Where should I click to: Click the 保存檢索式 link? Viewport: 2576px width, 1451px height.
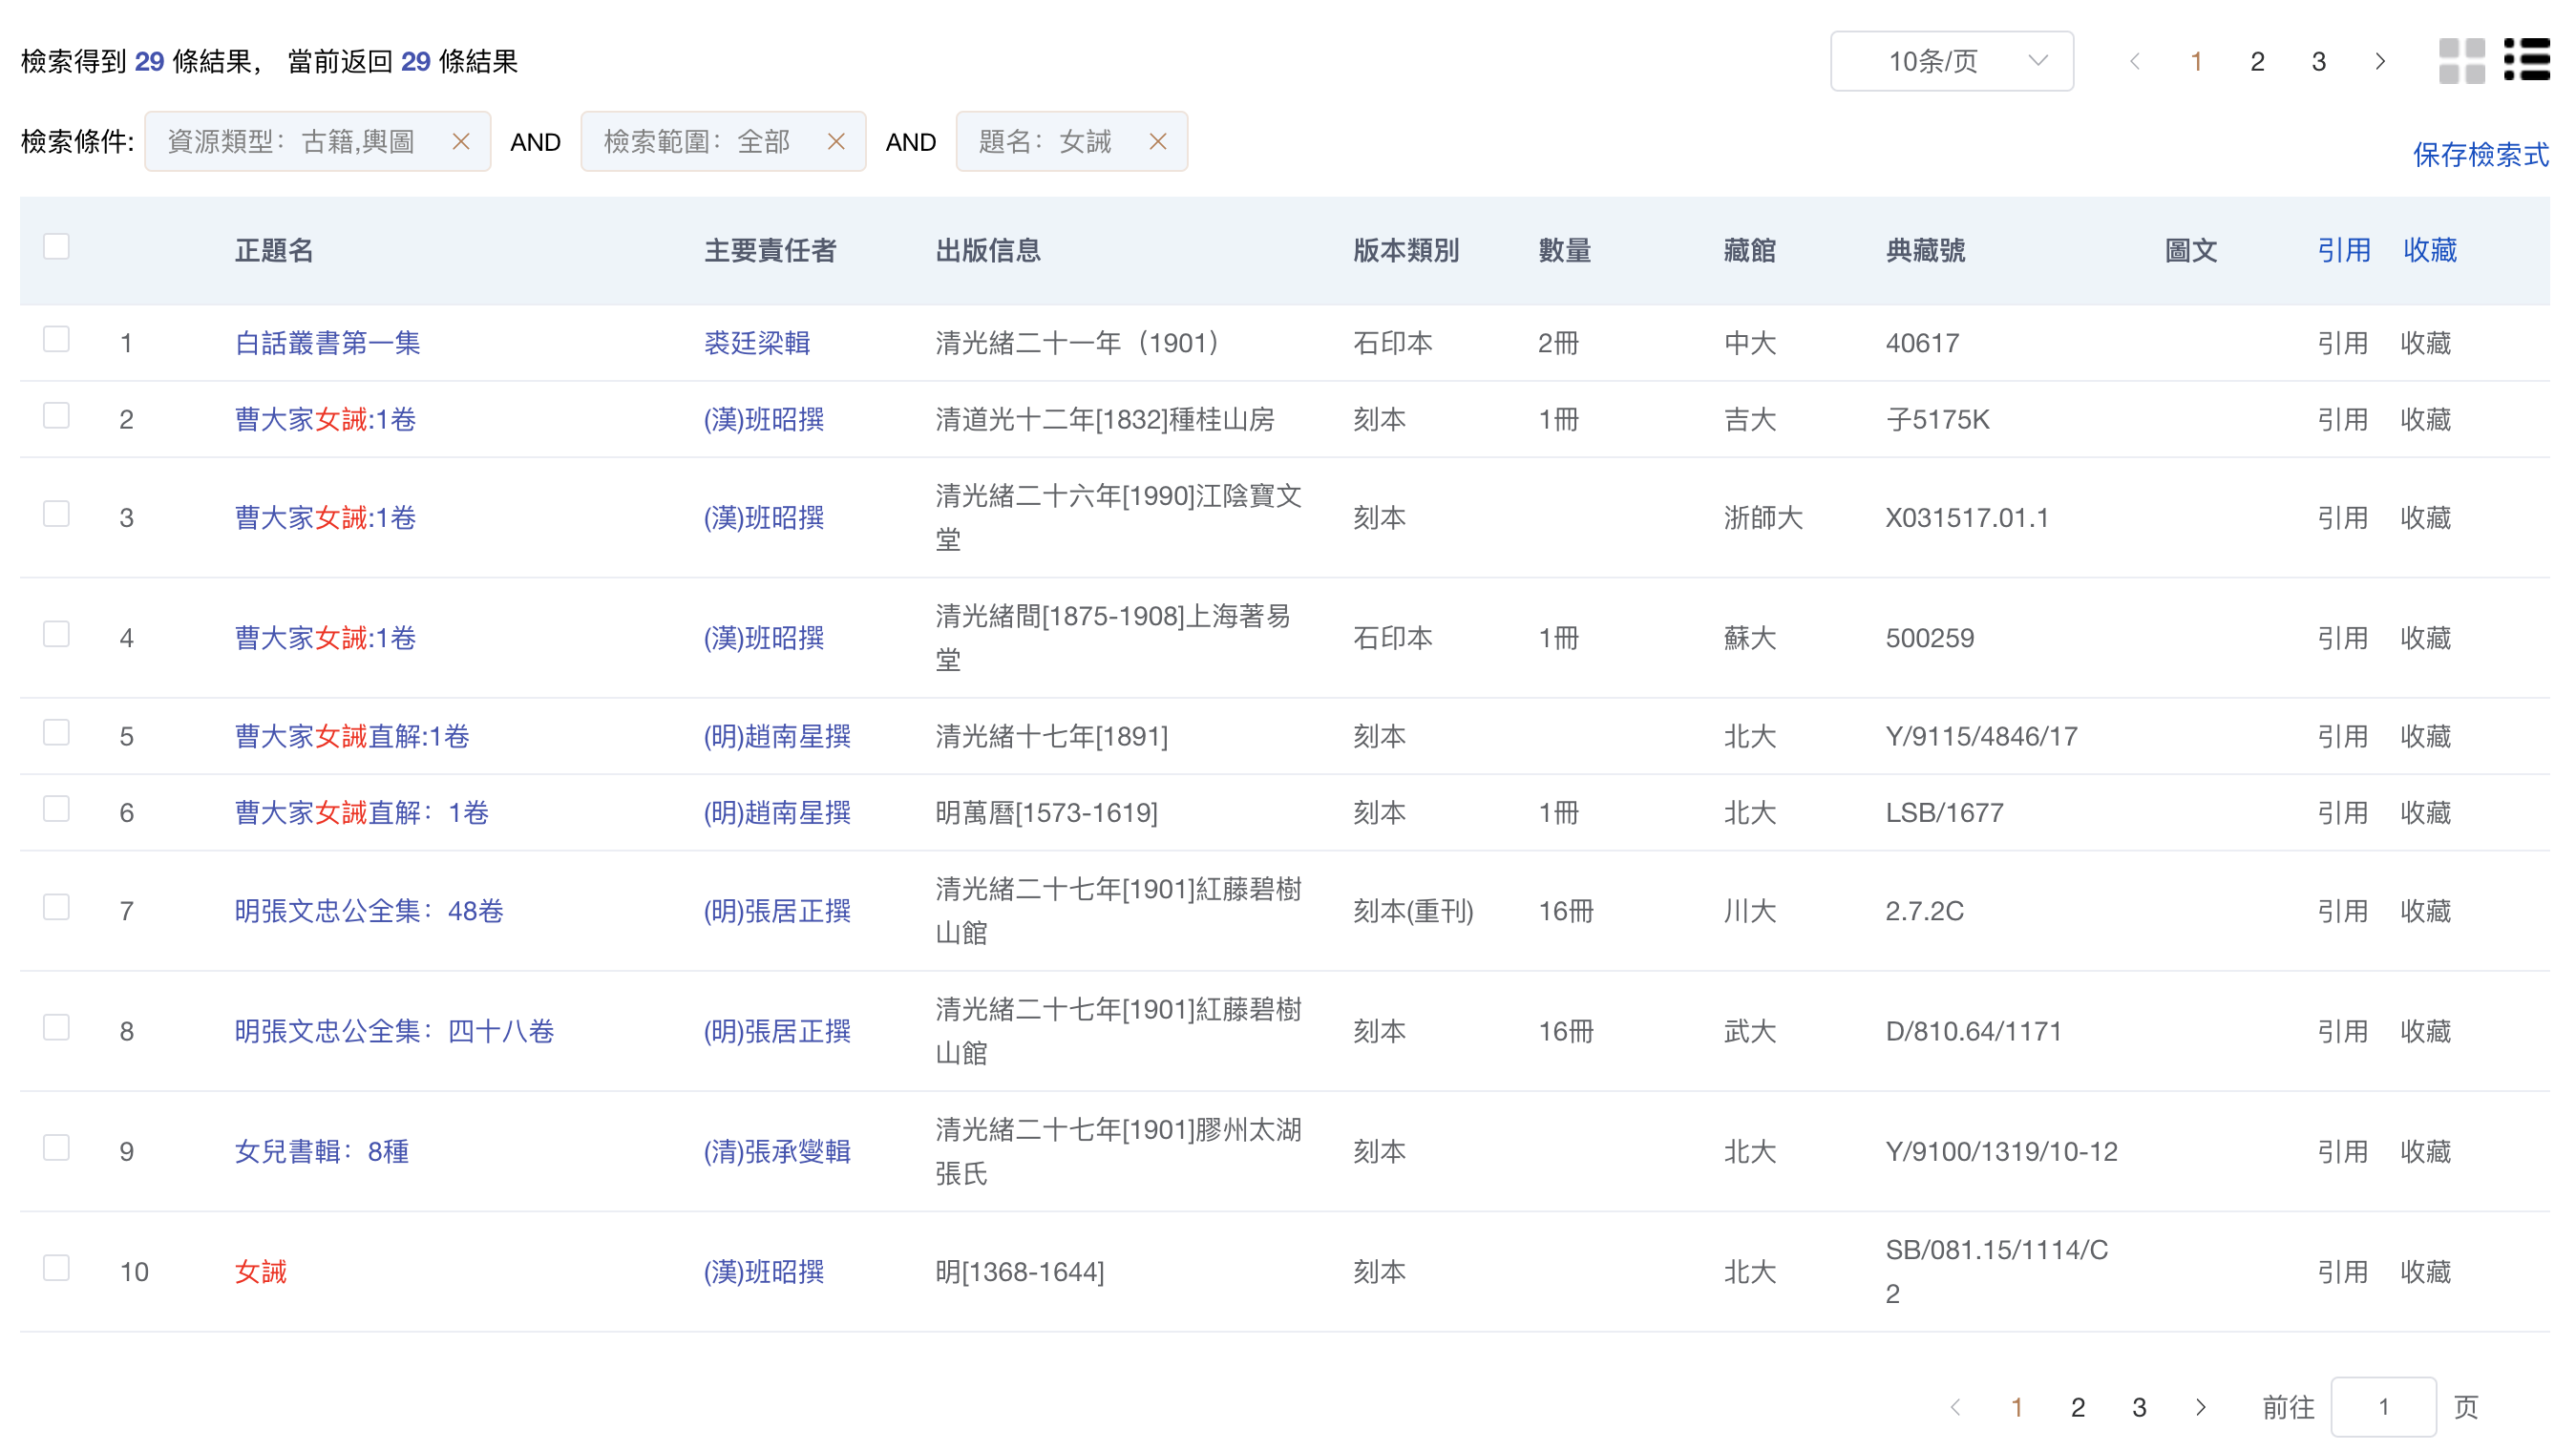pos(2480,155)
